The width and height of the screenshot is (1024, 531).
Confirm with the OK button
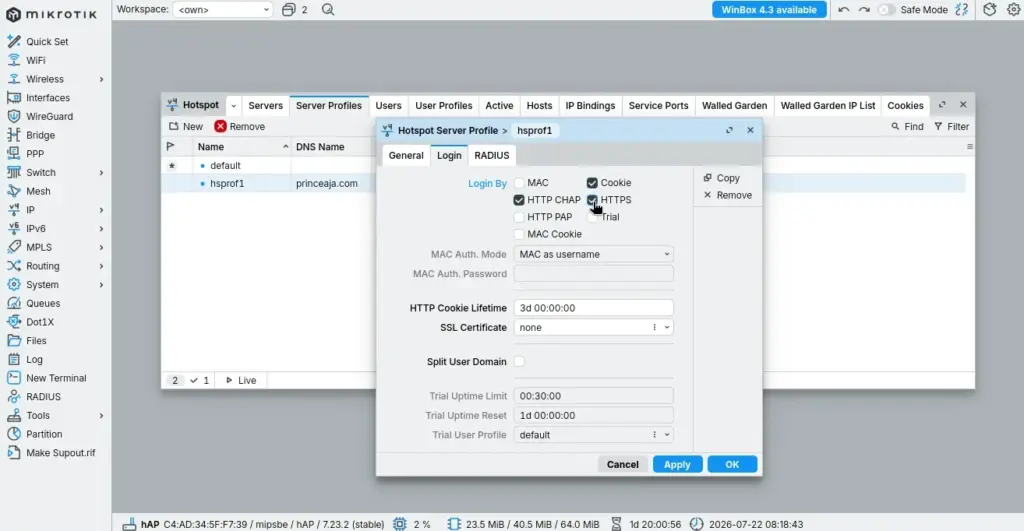coord(732,464)
